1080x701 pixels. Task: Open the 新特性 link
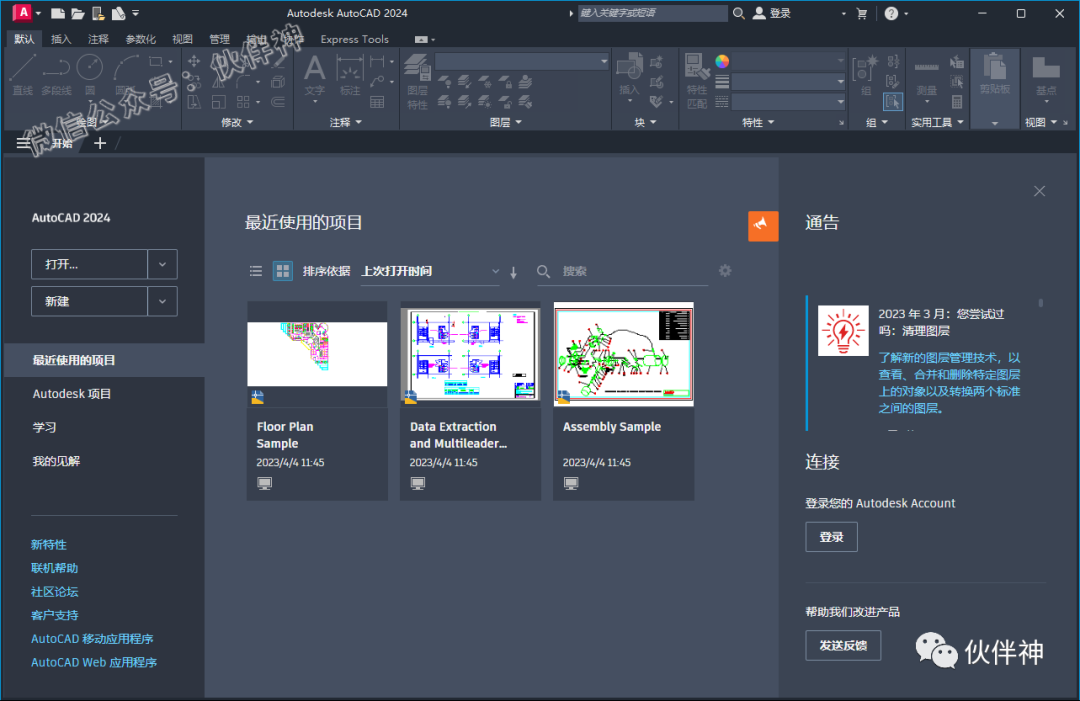point(49,545)
